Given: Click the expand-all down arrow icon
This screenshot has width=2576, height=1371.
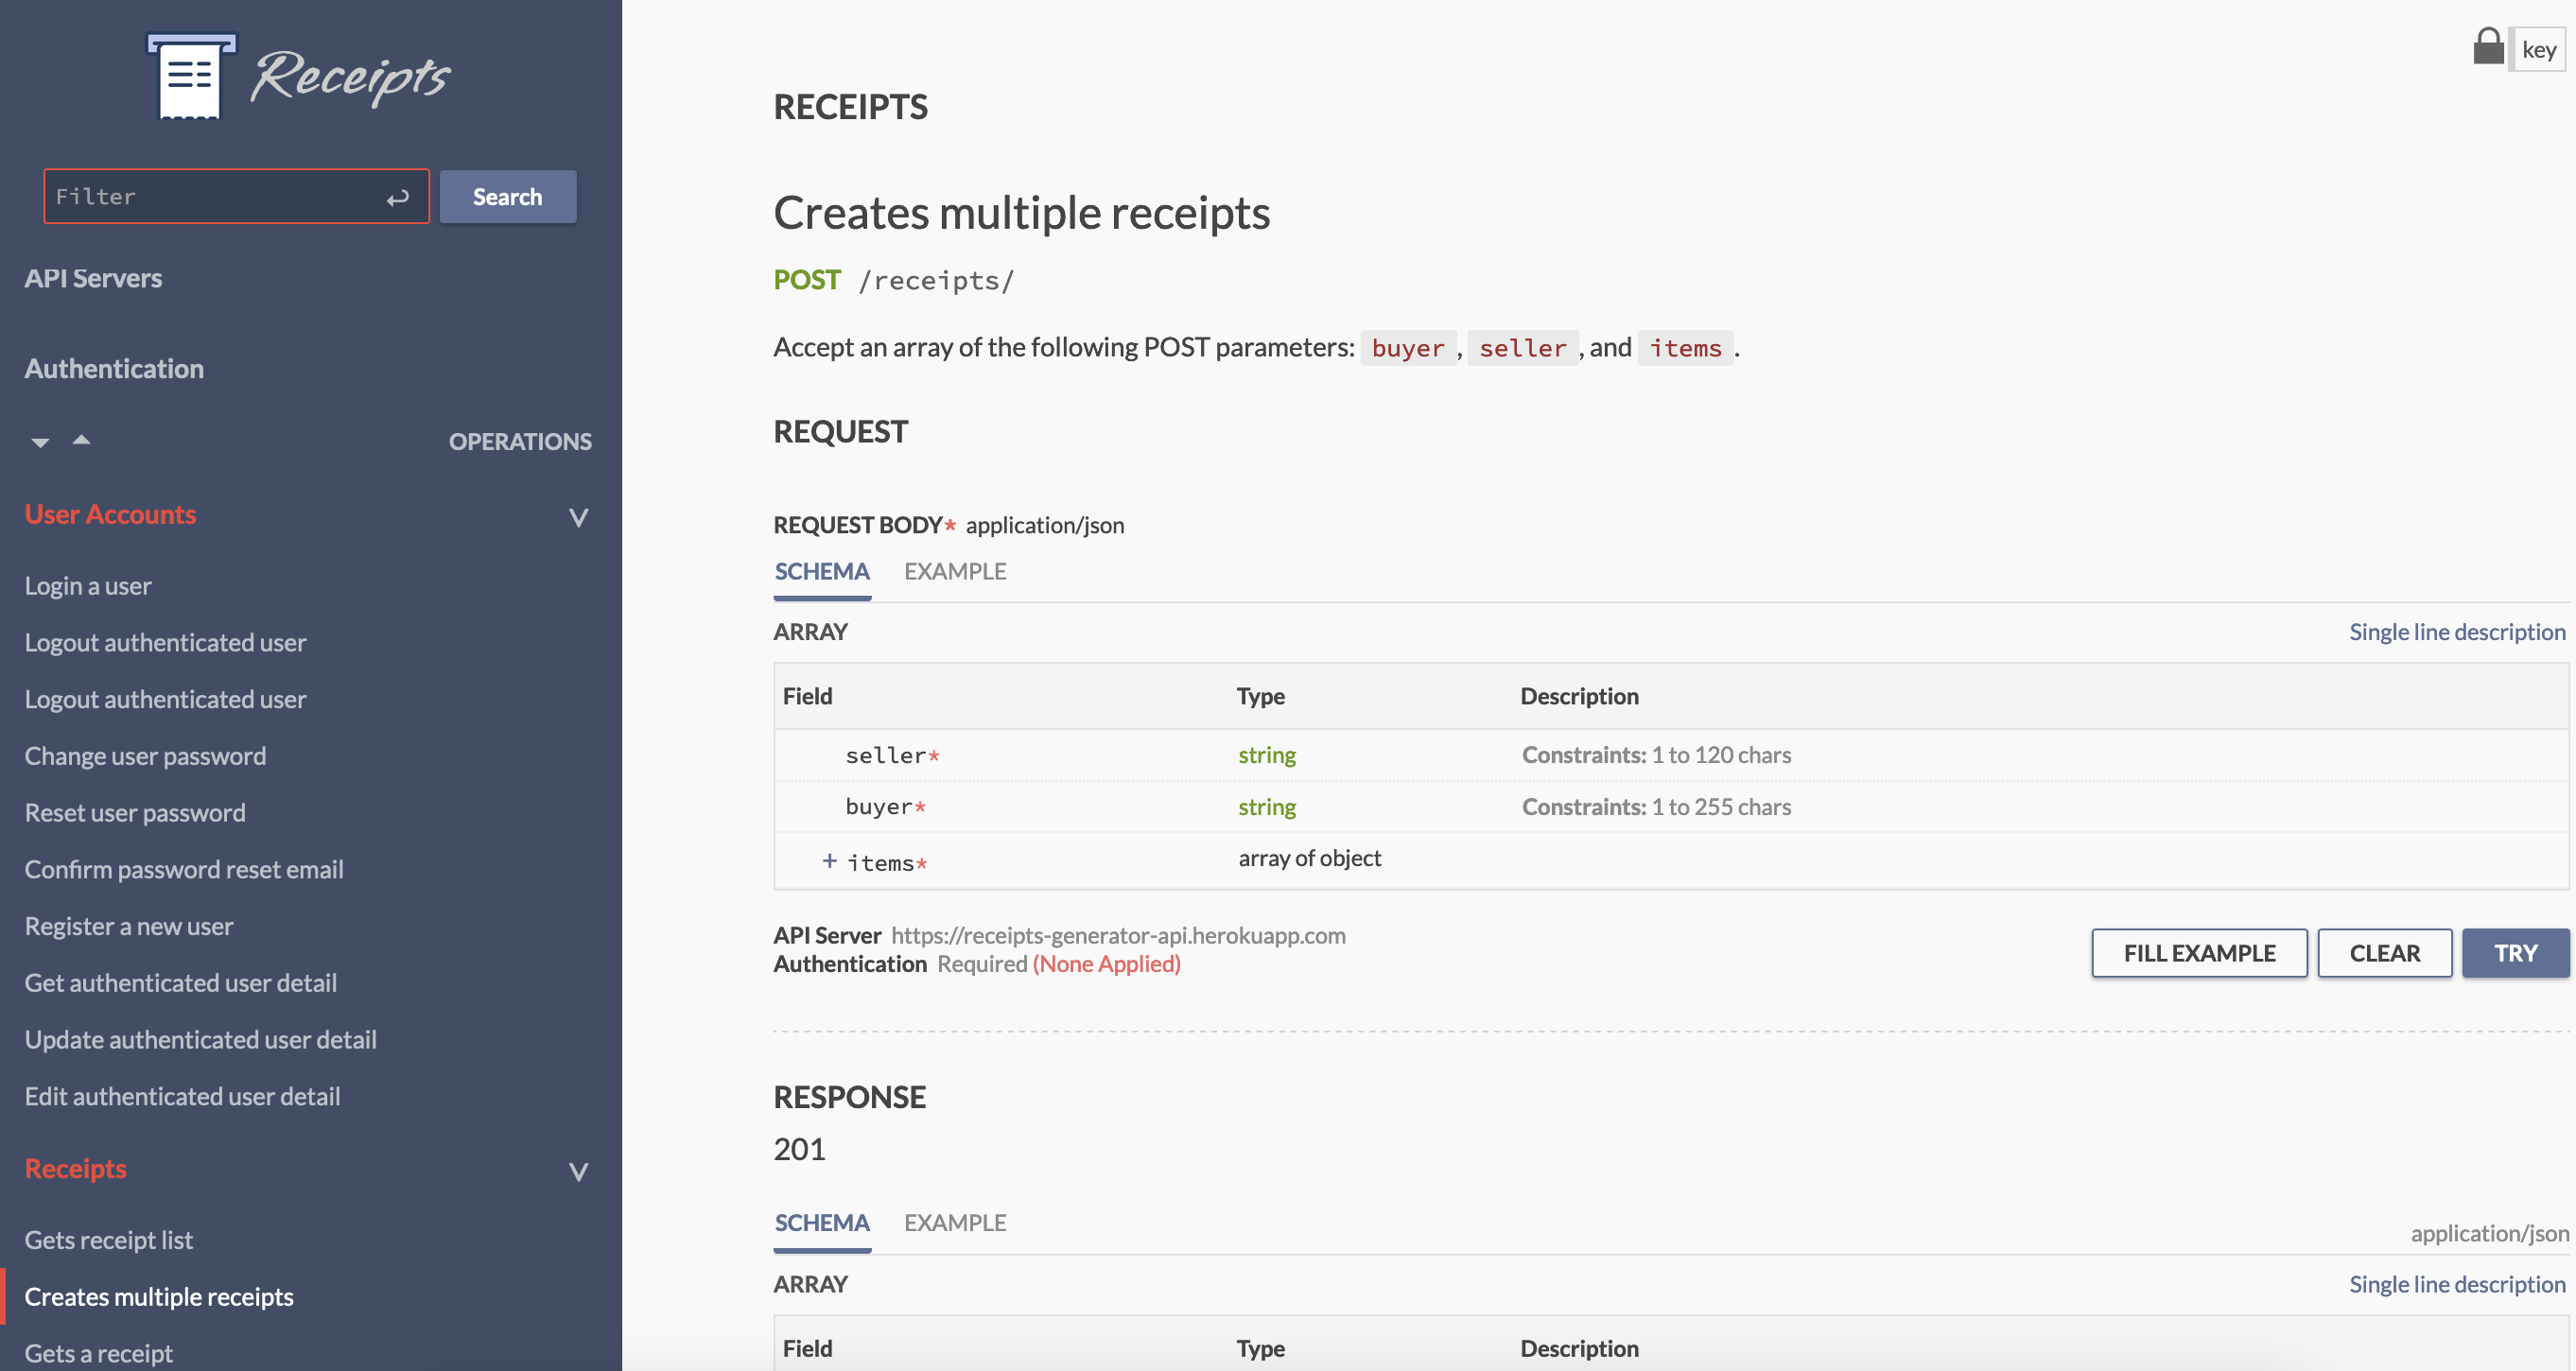Looking at the screenshot, I should coord(40,442).
